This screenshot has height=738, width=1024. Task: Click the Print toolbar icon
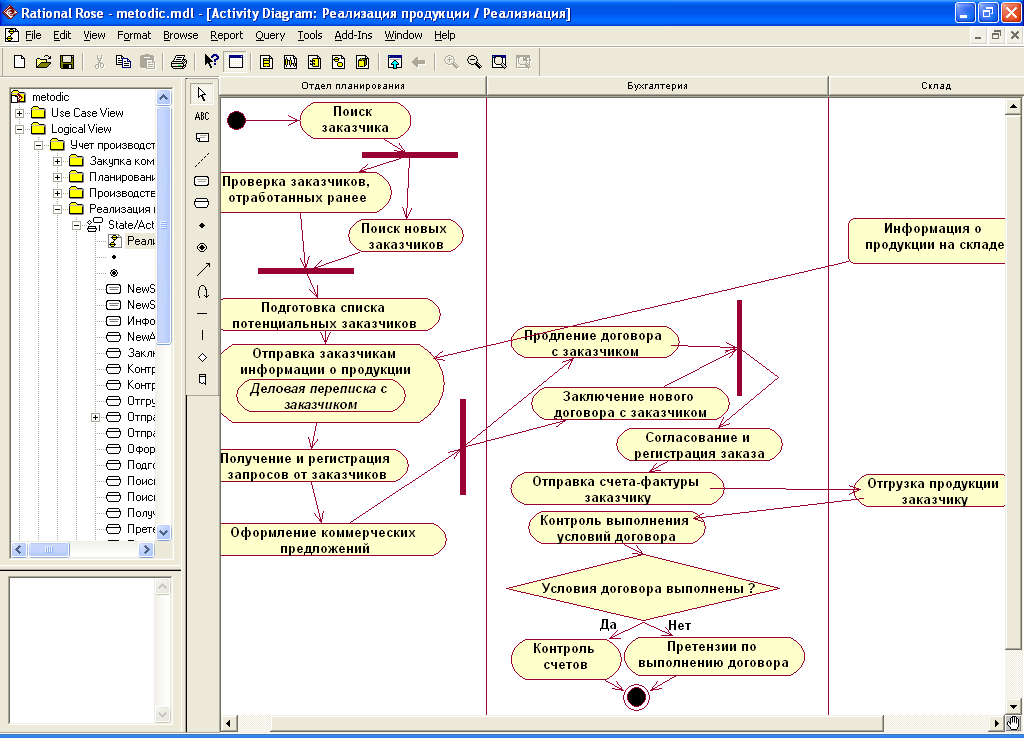178,62
